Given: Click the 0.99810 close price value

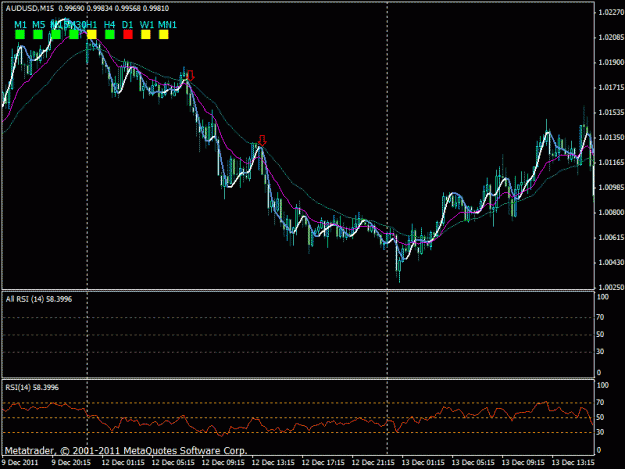Looking at the screenshot, I should [x=156, y=8].
